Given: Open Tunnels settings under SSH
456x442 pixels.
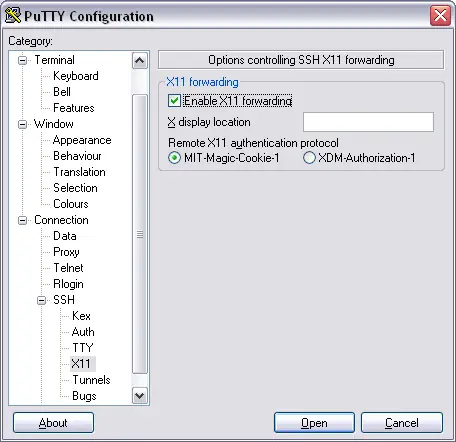Looking at the screenshot, I should tap(91, 380).
